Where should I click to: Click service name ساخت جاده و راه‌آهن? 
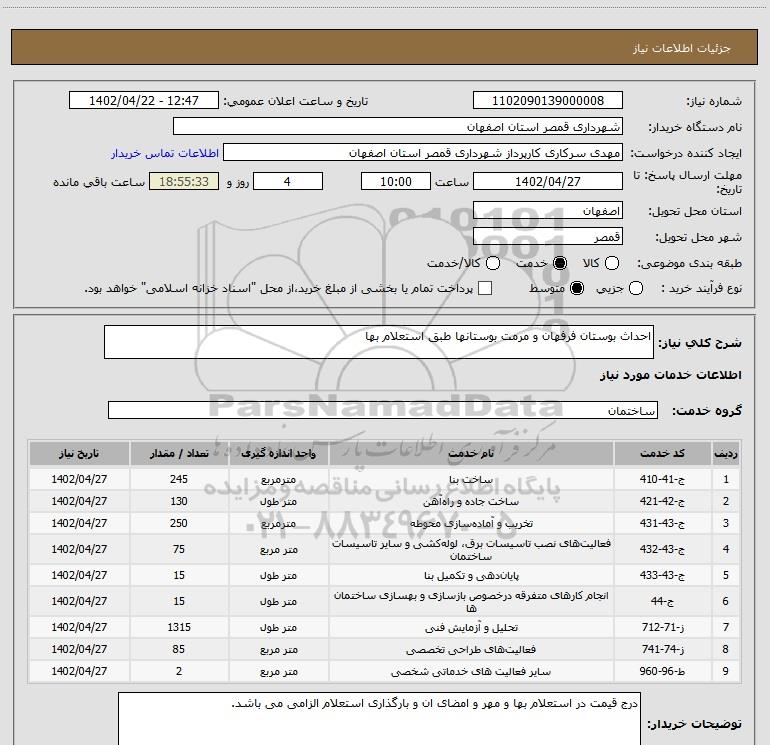pyautogui.click(x=471, y=502)
